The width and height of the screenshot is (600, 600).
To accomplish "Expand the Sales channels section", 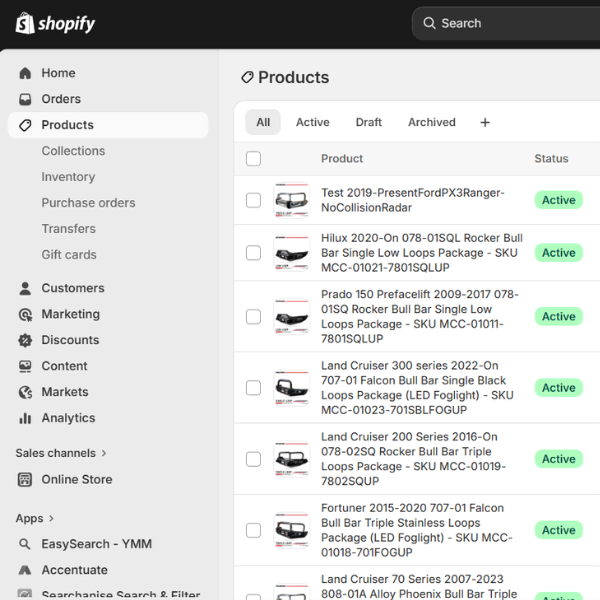I will pos(104,453).
